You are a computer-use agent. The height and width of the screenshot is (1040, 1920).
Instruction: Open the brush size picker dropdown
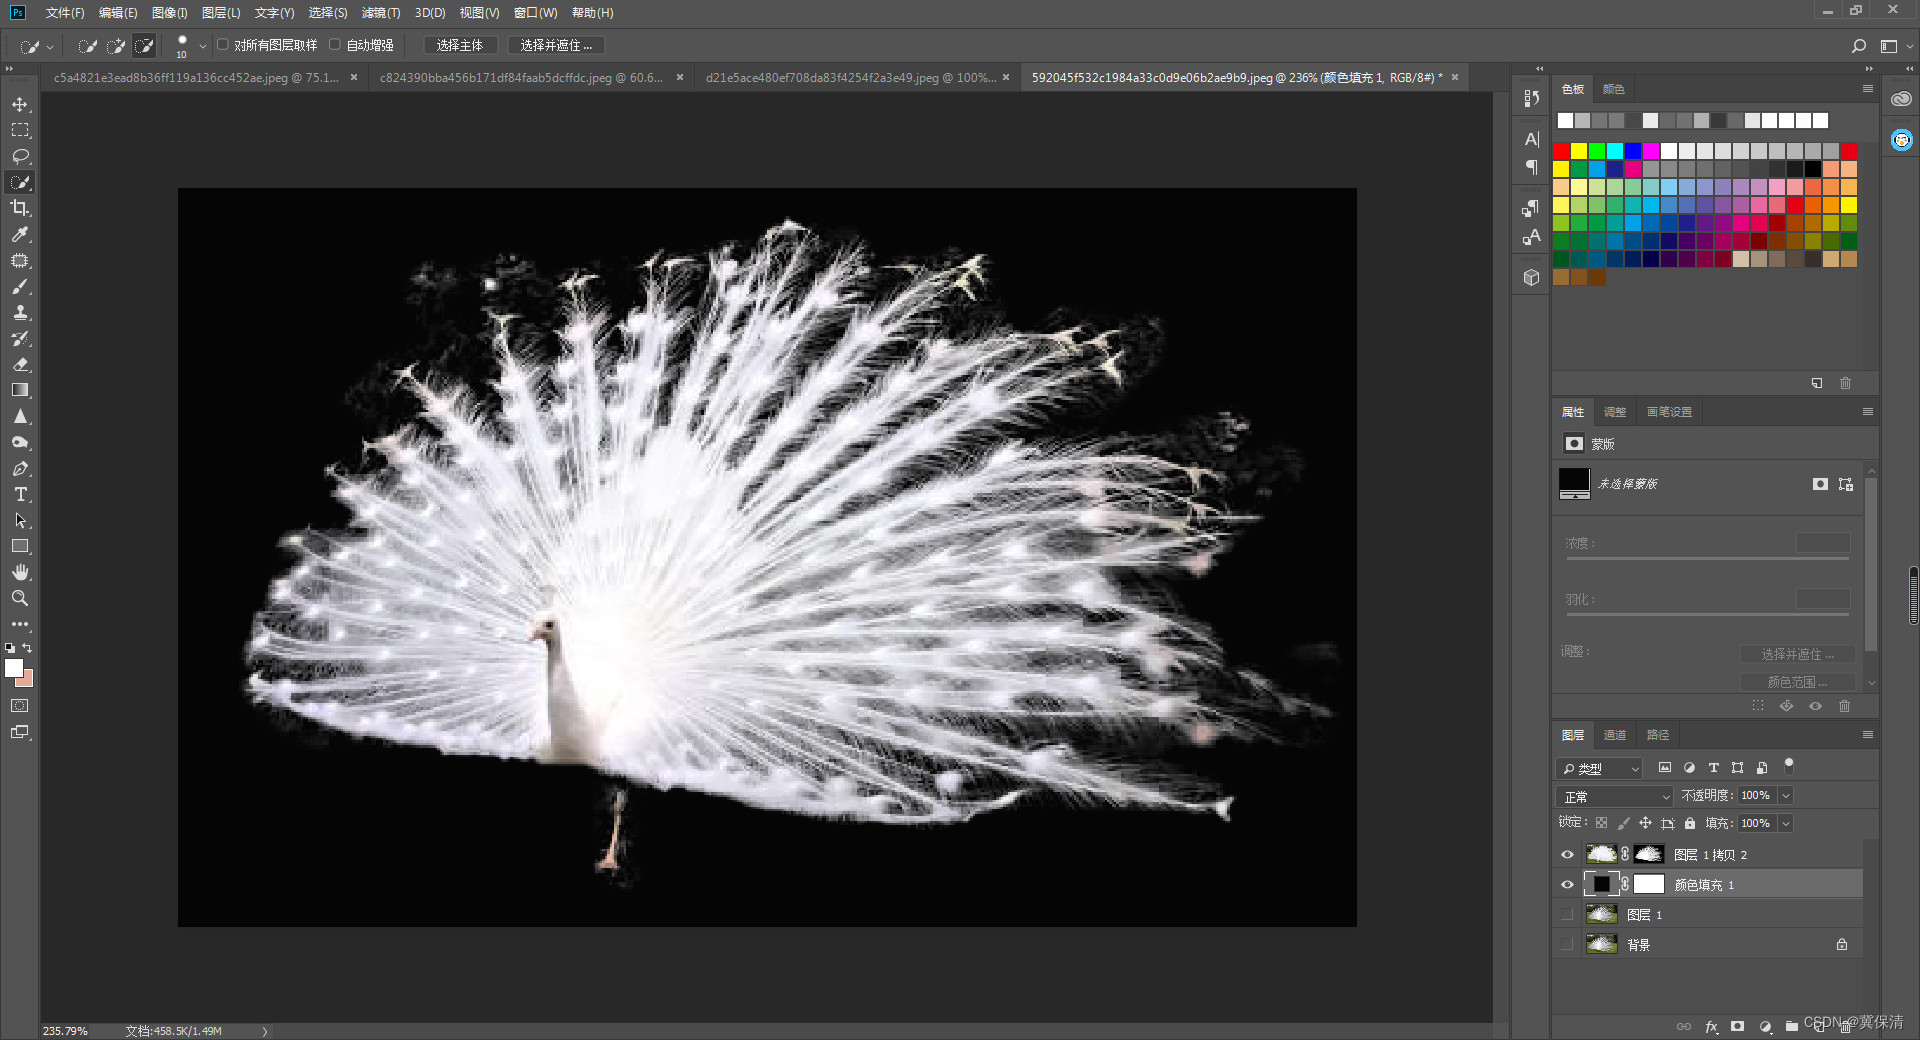[x=203, y=46]
